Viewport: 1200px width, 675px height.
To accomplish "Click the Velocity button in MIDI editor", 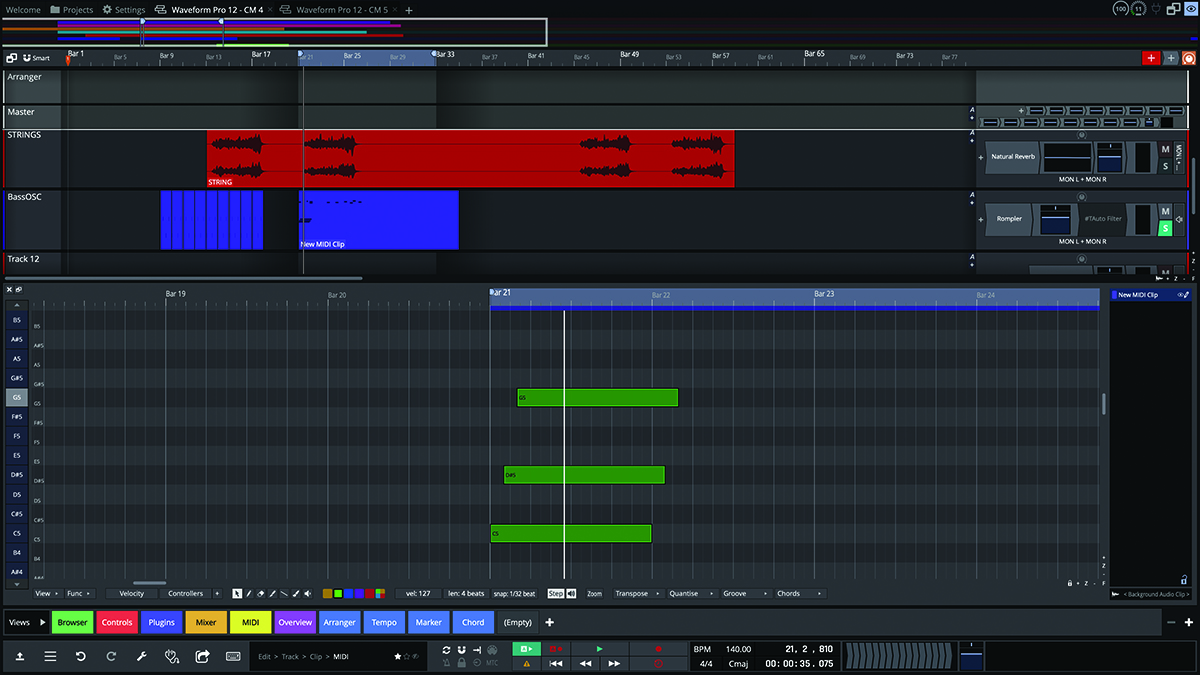I will point(132,594).
